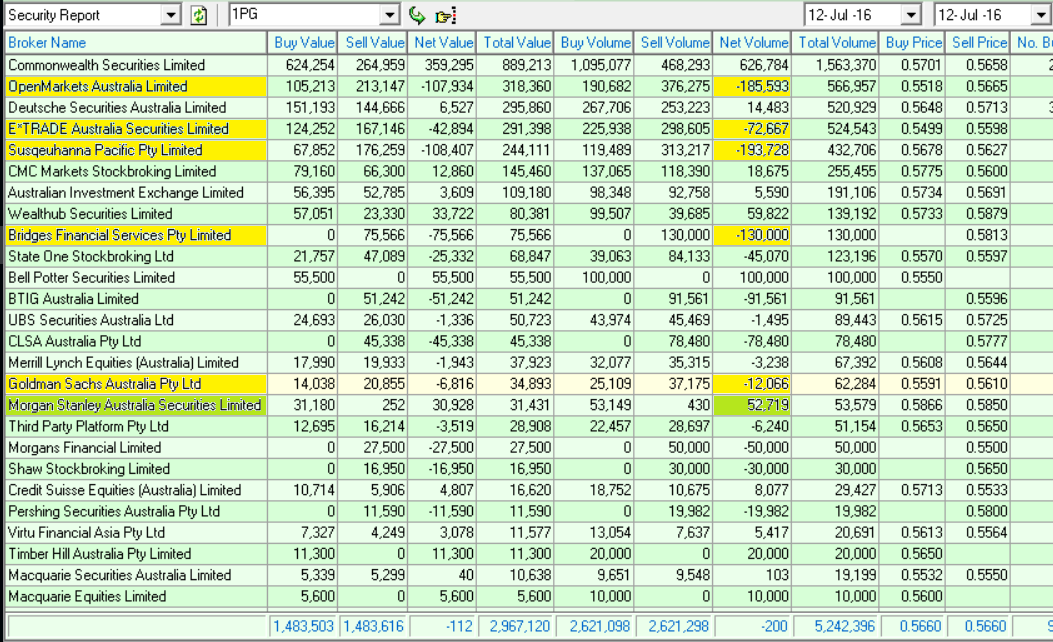Viewport: 1053px width, 642px height.
Task: Click green highlighted net volume 52,719 cell
Action: 752,406
